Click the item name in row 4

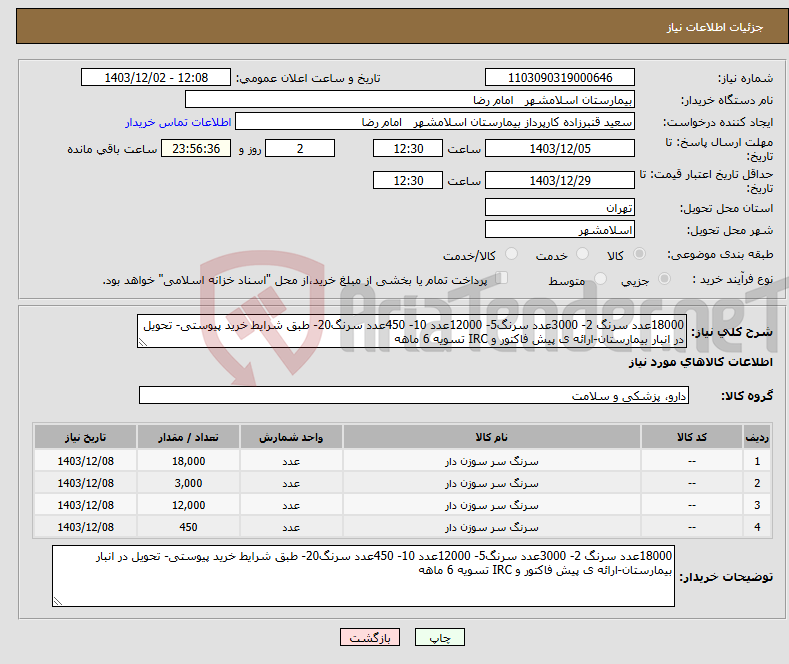pyautogui.click(x=492, y=527)
